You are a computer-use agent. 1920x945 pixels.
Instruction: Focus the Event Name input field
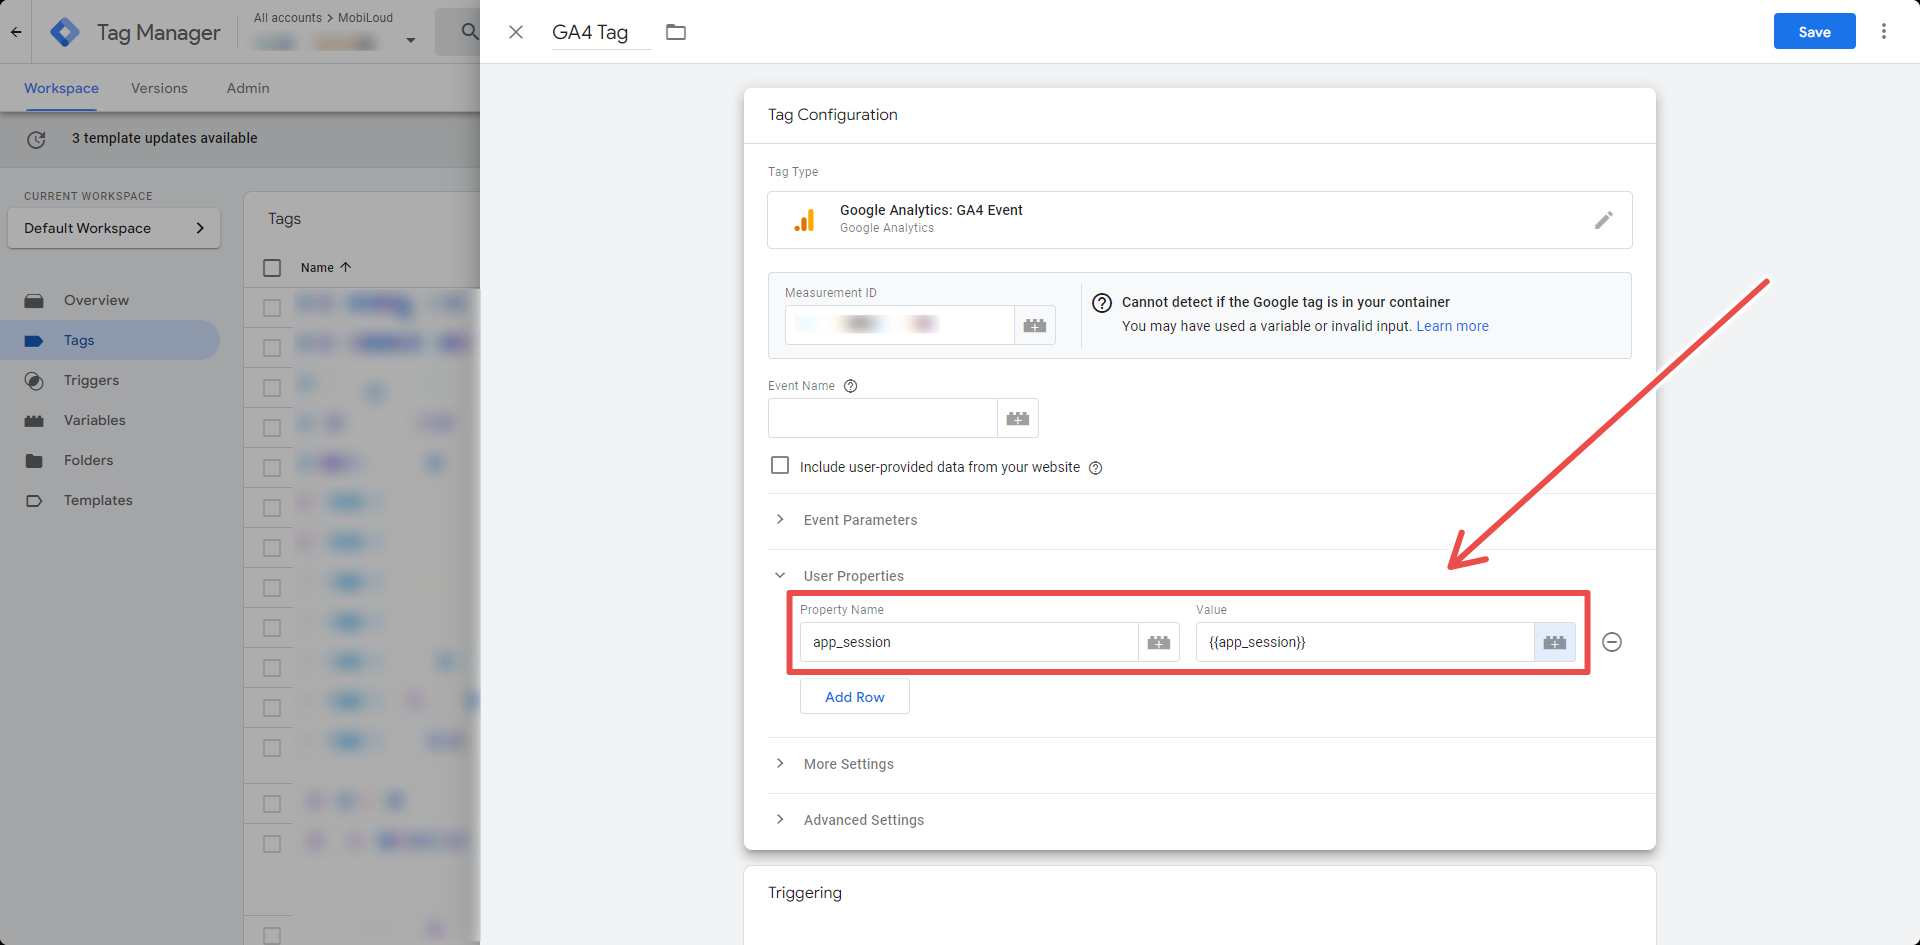point(882,418)
